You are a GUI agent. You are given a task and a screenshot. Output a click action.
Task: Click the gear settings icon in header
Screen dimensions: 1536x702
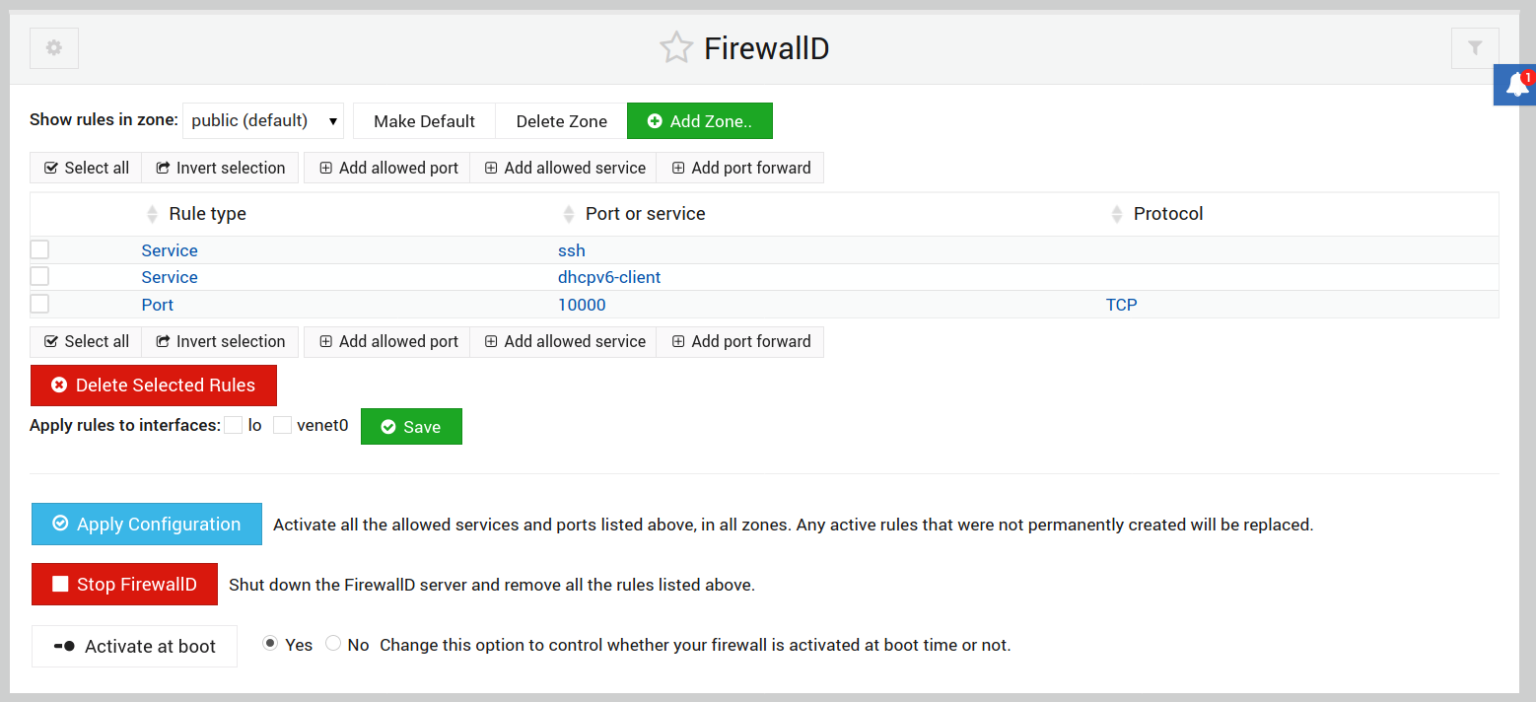tap(54, 48)
